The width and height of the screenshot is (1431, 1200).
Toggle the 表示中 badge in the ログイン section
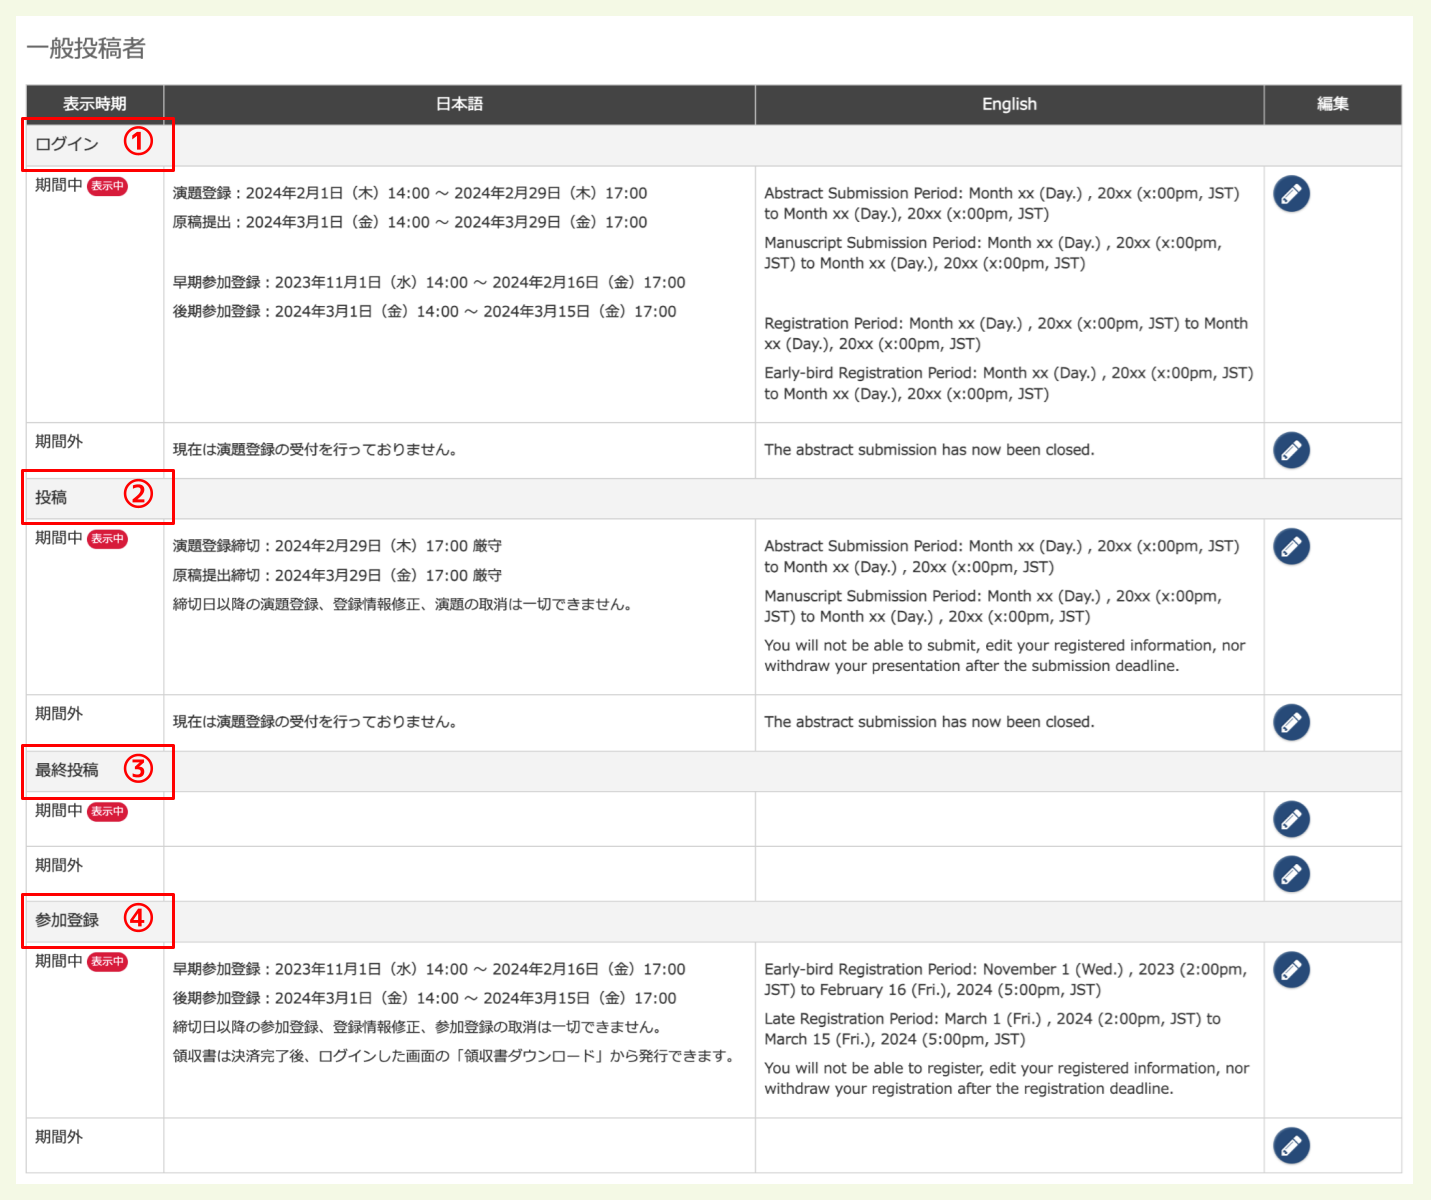pos(108,186)
